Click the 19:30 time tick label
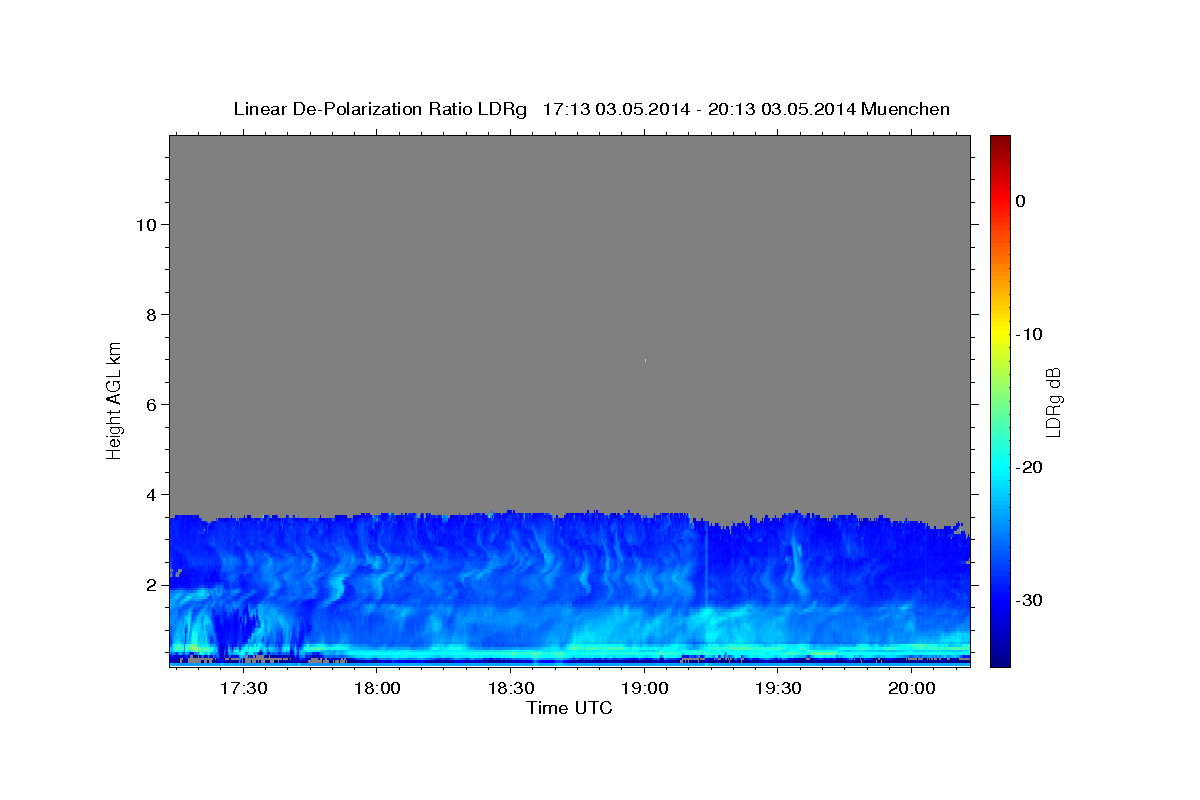 778,688
